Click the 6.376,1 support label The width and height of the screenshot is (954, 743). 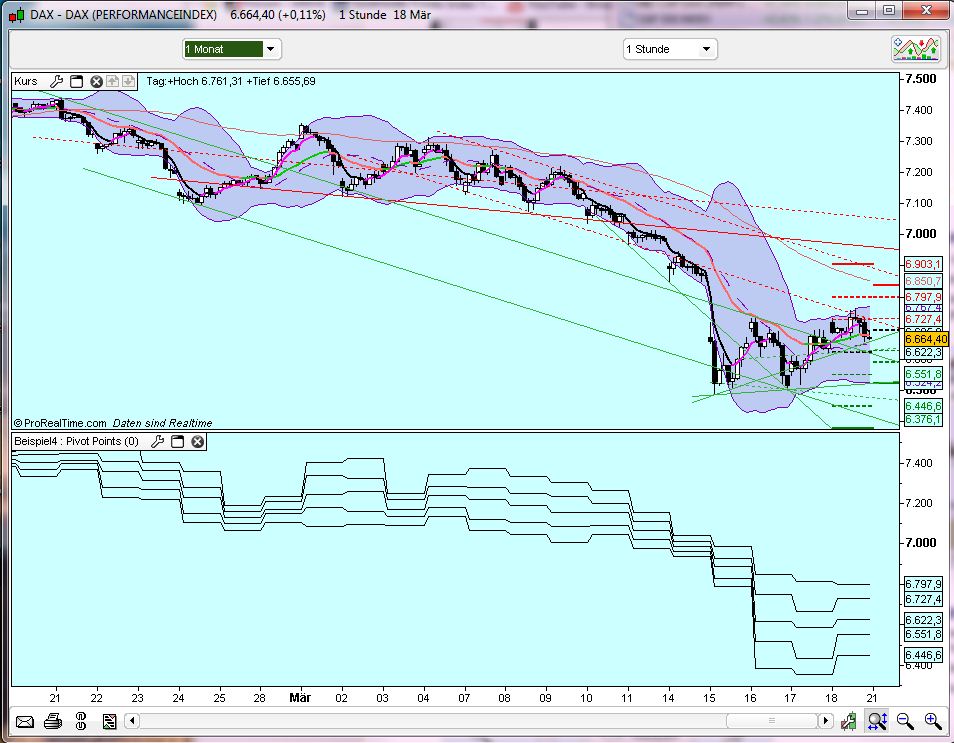coord(923,419)
